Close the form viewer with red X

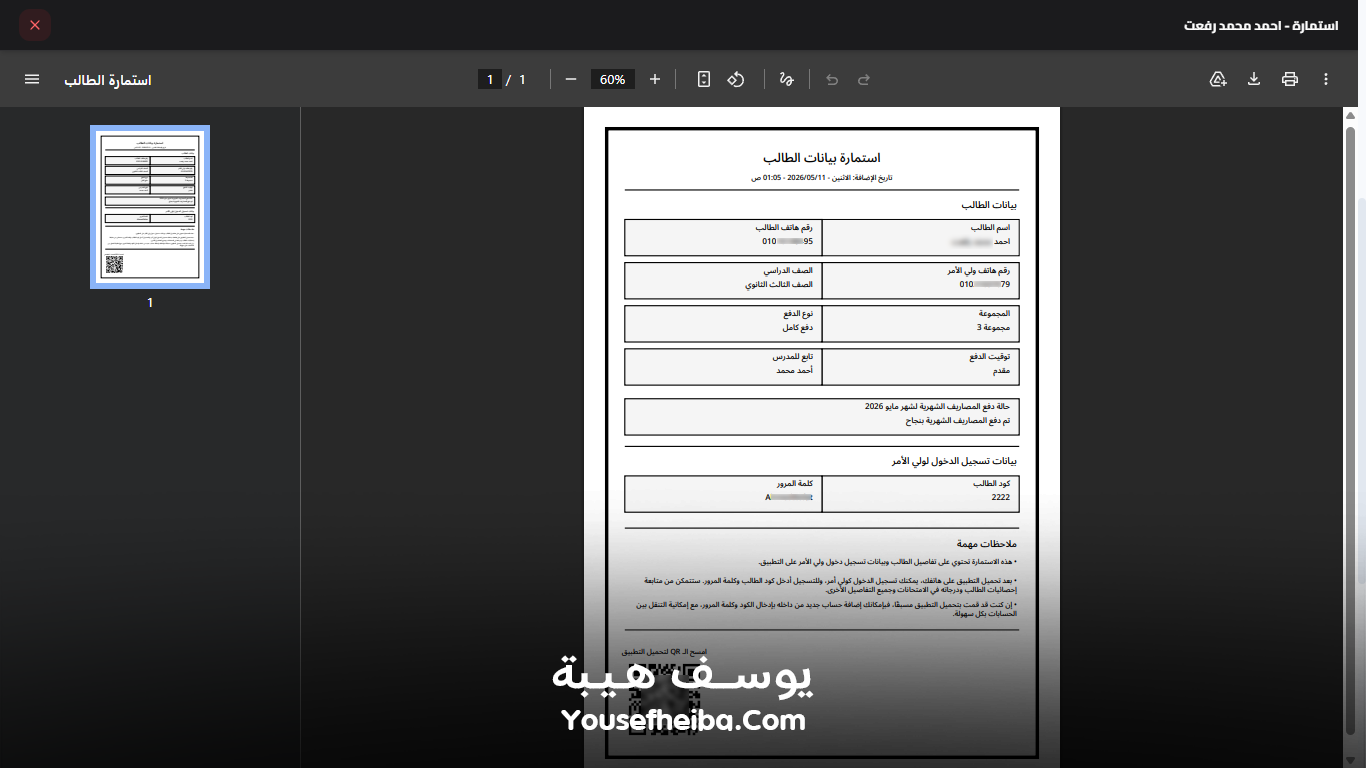tap(35, 25)
